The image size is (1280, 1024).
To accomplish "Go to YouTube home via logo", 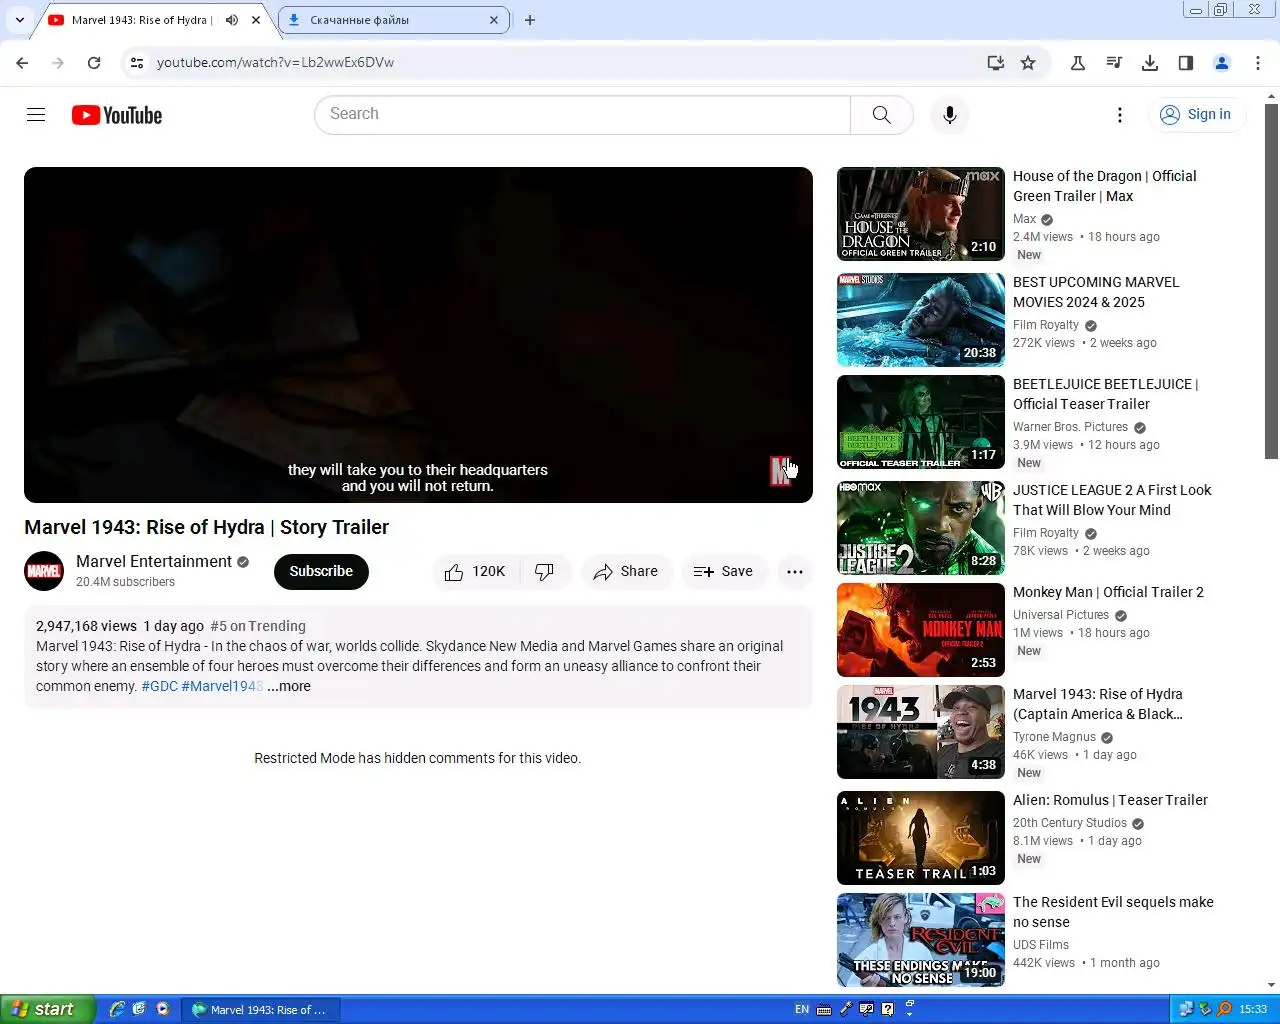I will (117, 115).
